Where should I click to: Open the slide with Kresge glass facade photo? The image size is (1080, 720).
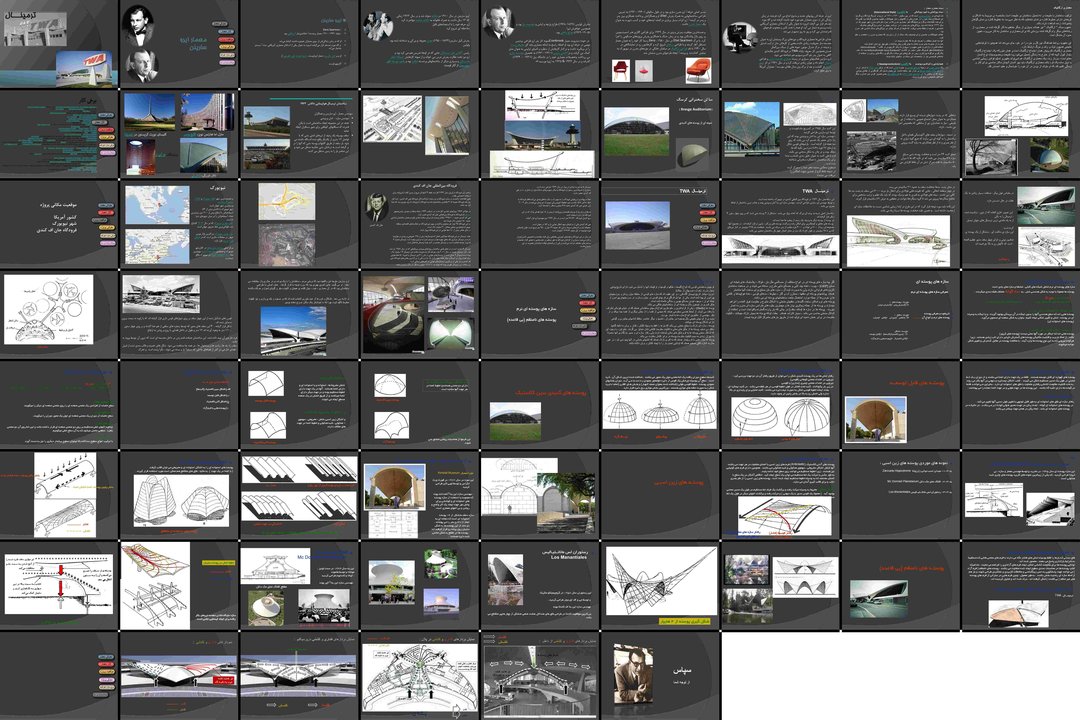780,134
